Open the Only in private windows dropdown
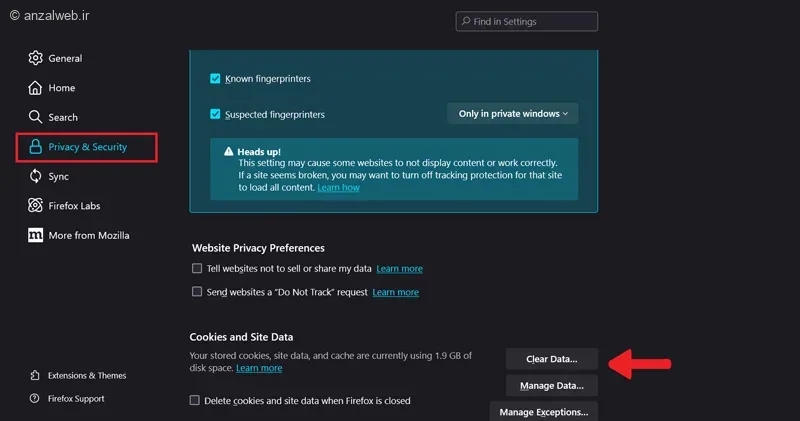 [x=512, y=114]
